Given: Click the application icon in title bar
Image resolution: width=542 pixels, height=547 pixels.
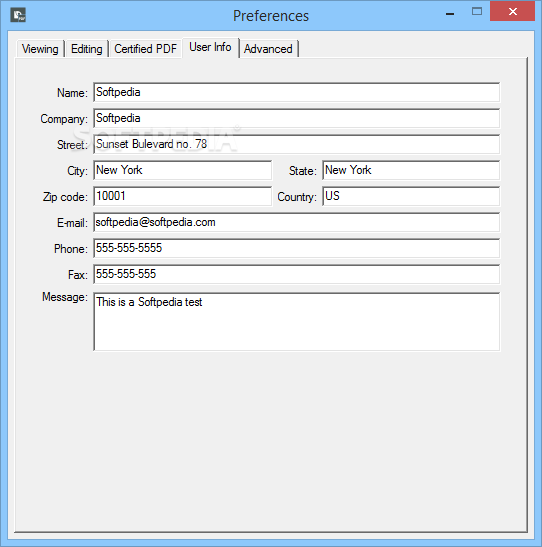Looking at the screenshot, I should tap(18, 15).
